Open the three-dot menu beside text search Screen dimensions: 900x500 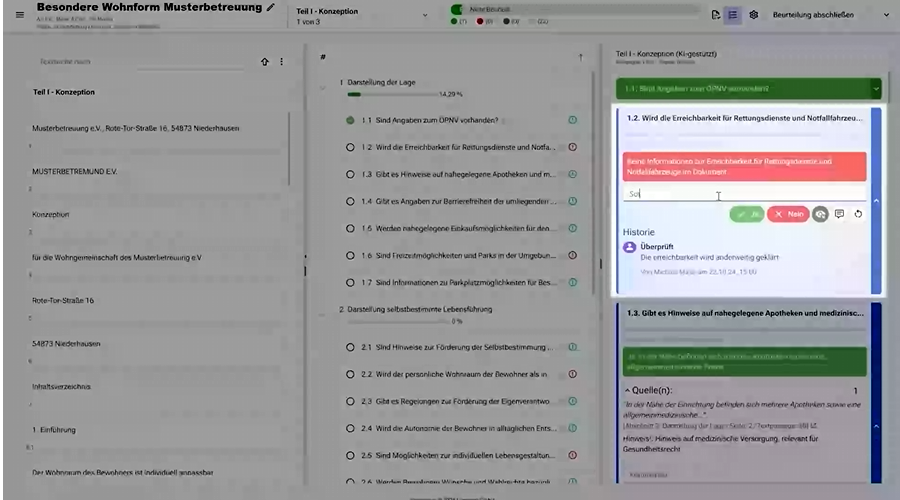click(x=281, y=61)
